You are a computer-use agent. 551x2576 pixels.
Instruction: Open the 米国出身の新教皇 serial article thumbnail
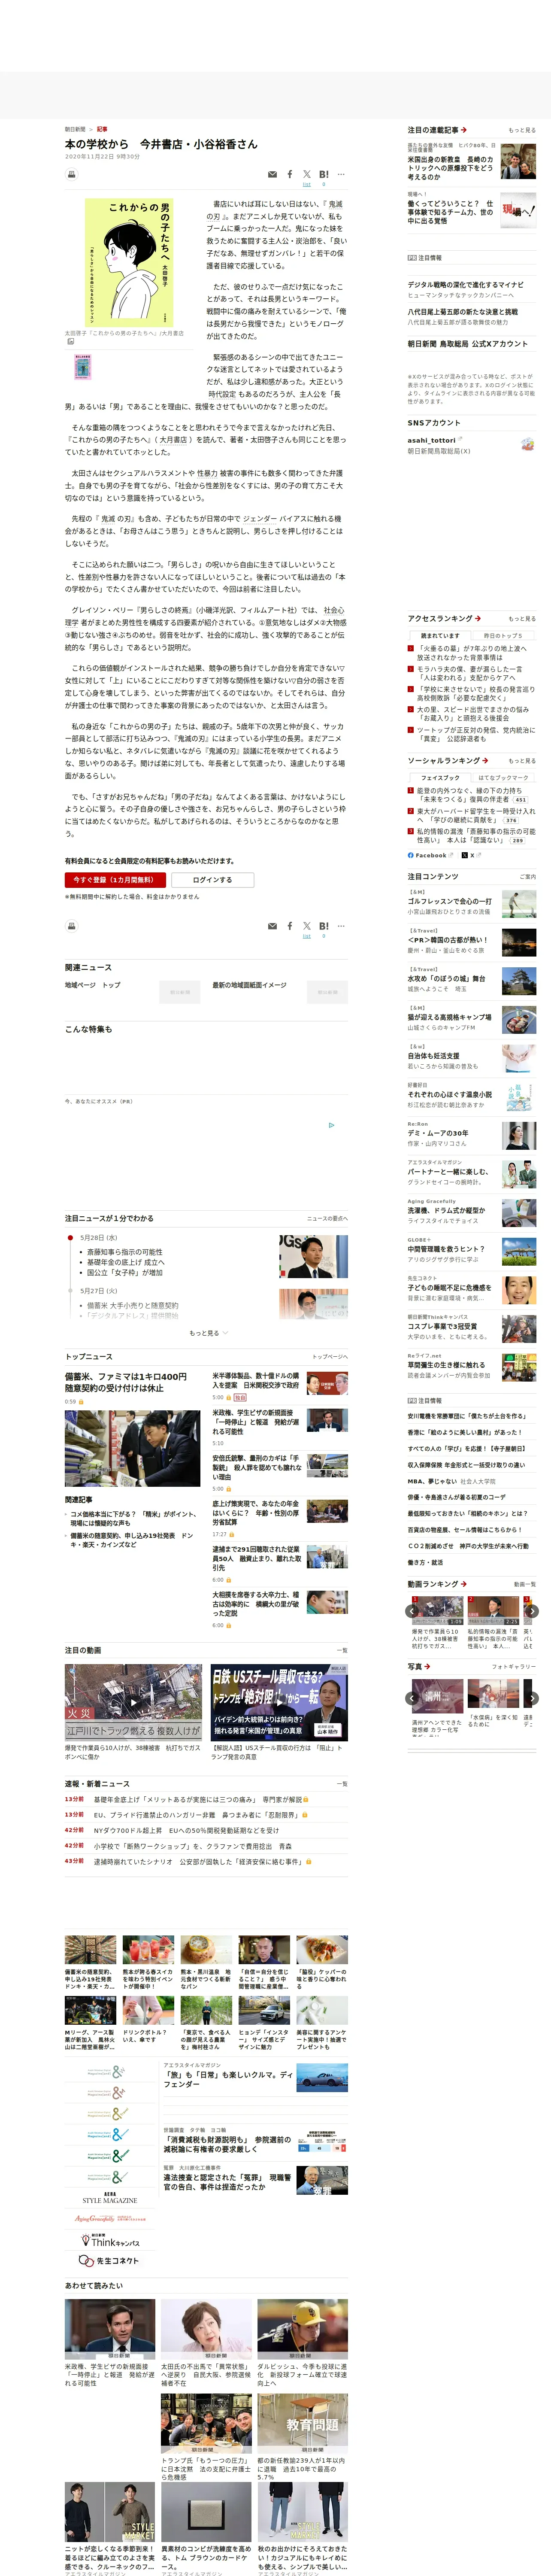[x=518, y=161]
